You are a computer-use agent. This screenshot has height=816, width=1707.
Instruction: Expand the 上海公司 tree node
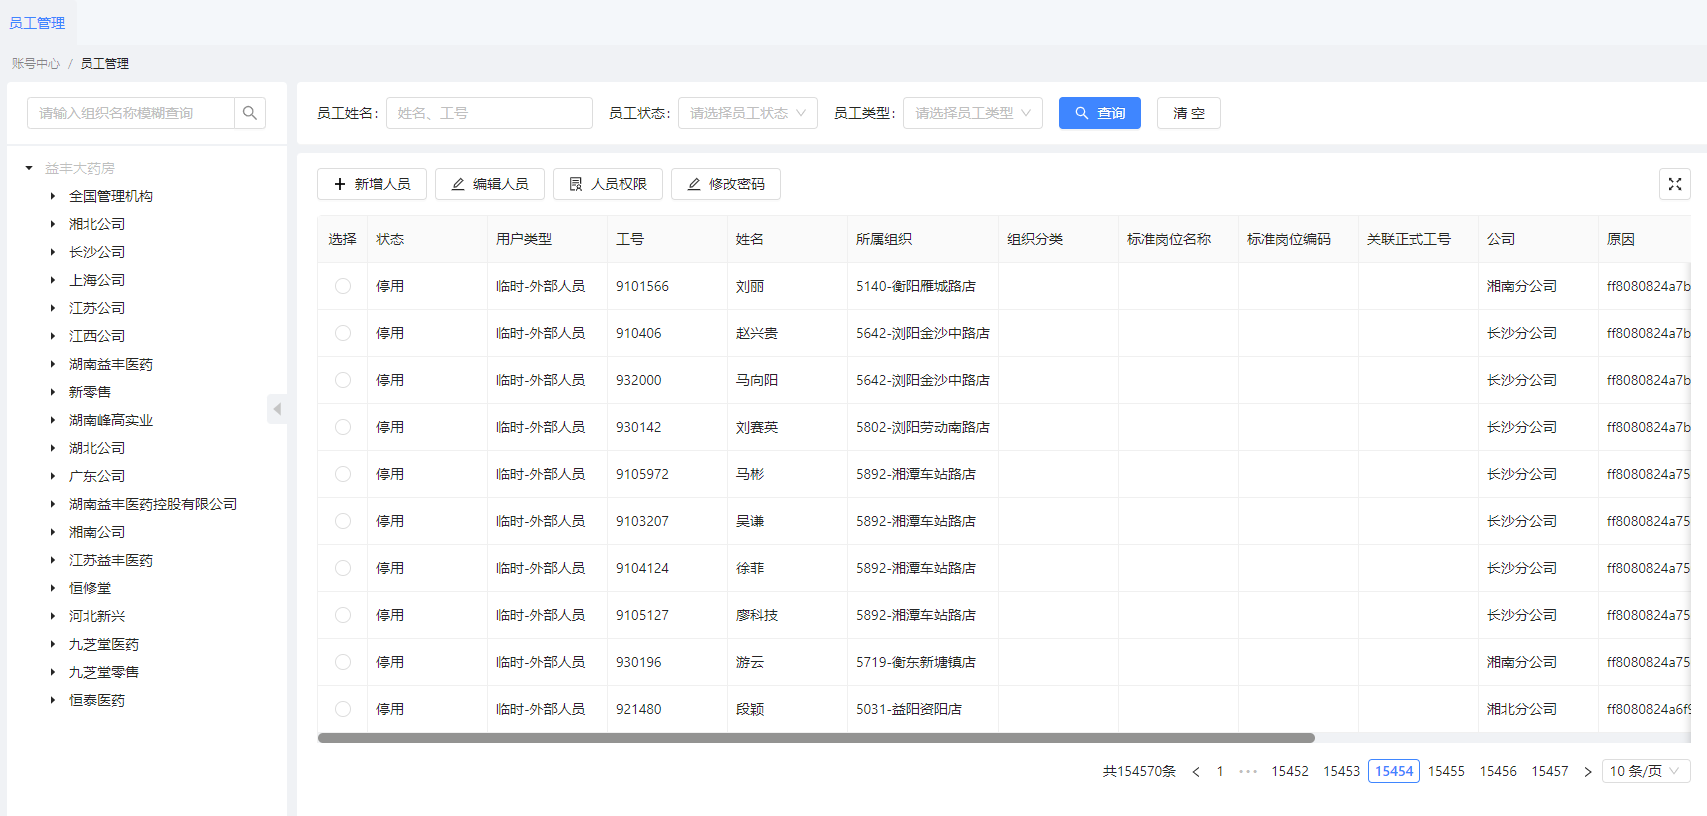53,280
